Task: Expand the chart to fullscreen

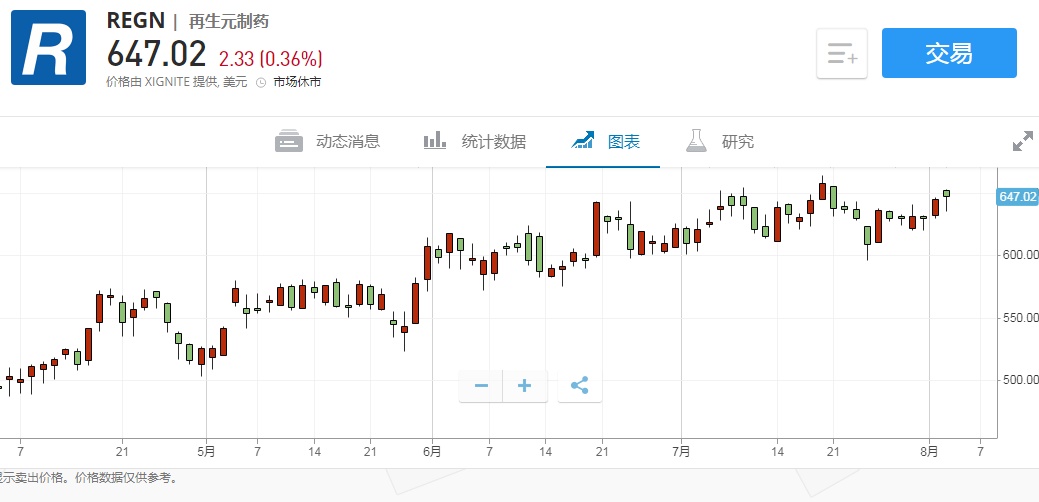Action: (1022, 142)
